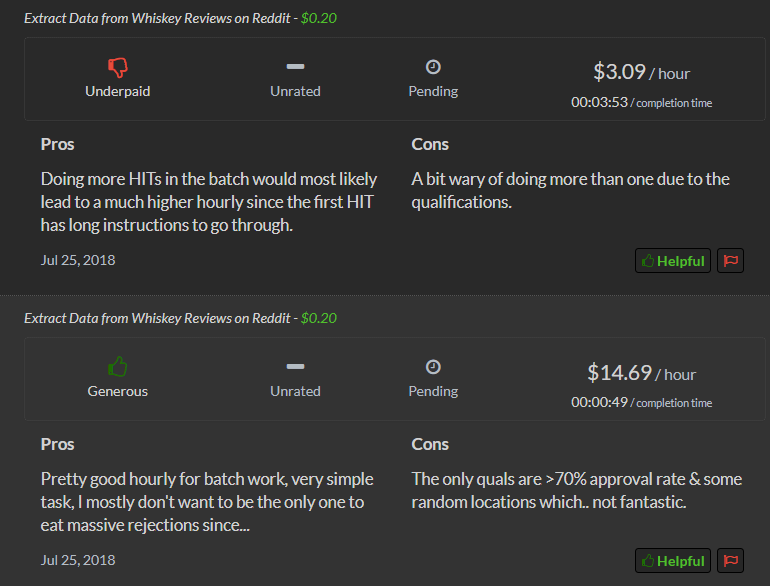Flag the Underpaid review with red flag
This screenshot has width=770, height=586.
point(730,260)
